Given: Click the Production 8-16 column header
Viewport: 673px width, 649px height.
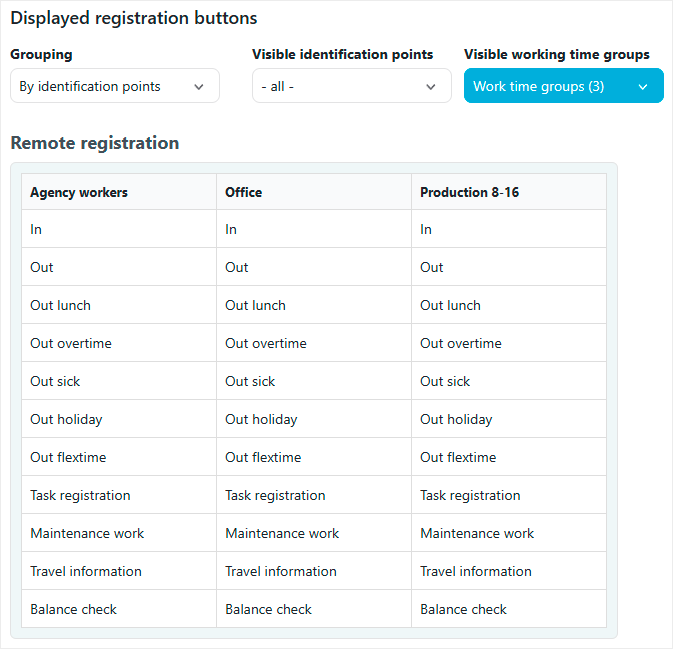Looking at the screenshot, I should [x=467, y=192].
